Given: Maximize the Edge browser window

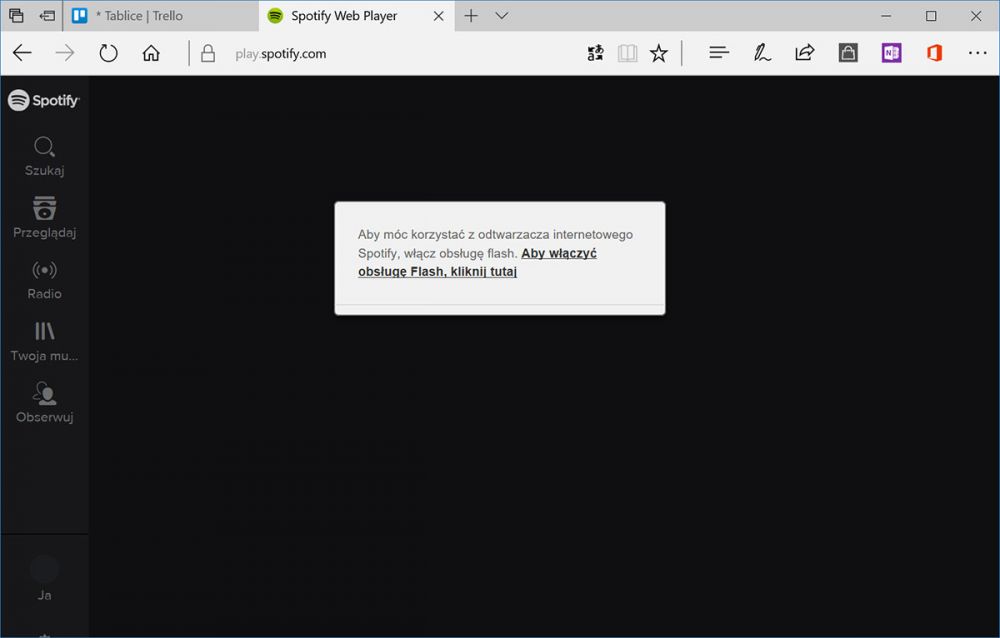Looking at the screenshot, I should pyautogui.click(x=931, y=16).
